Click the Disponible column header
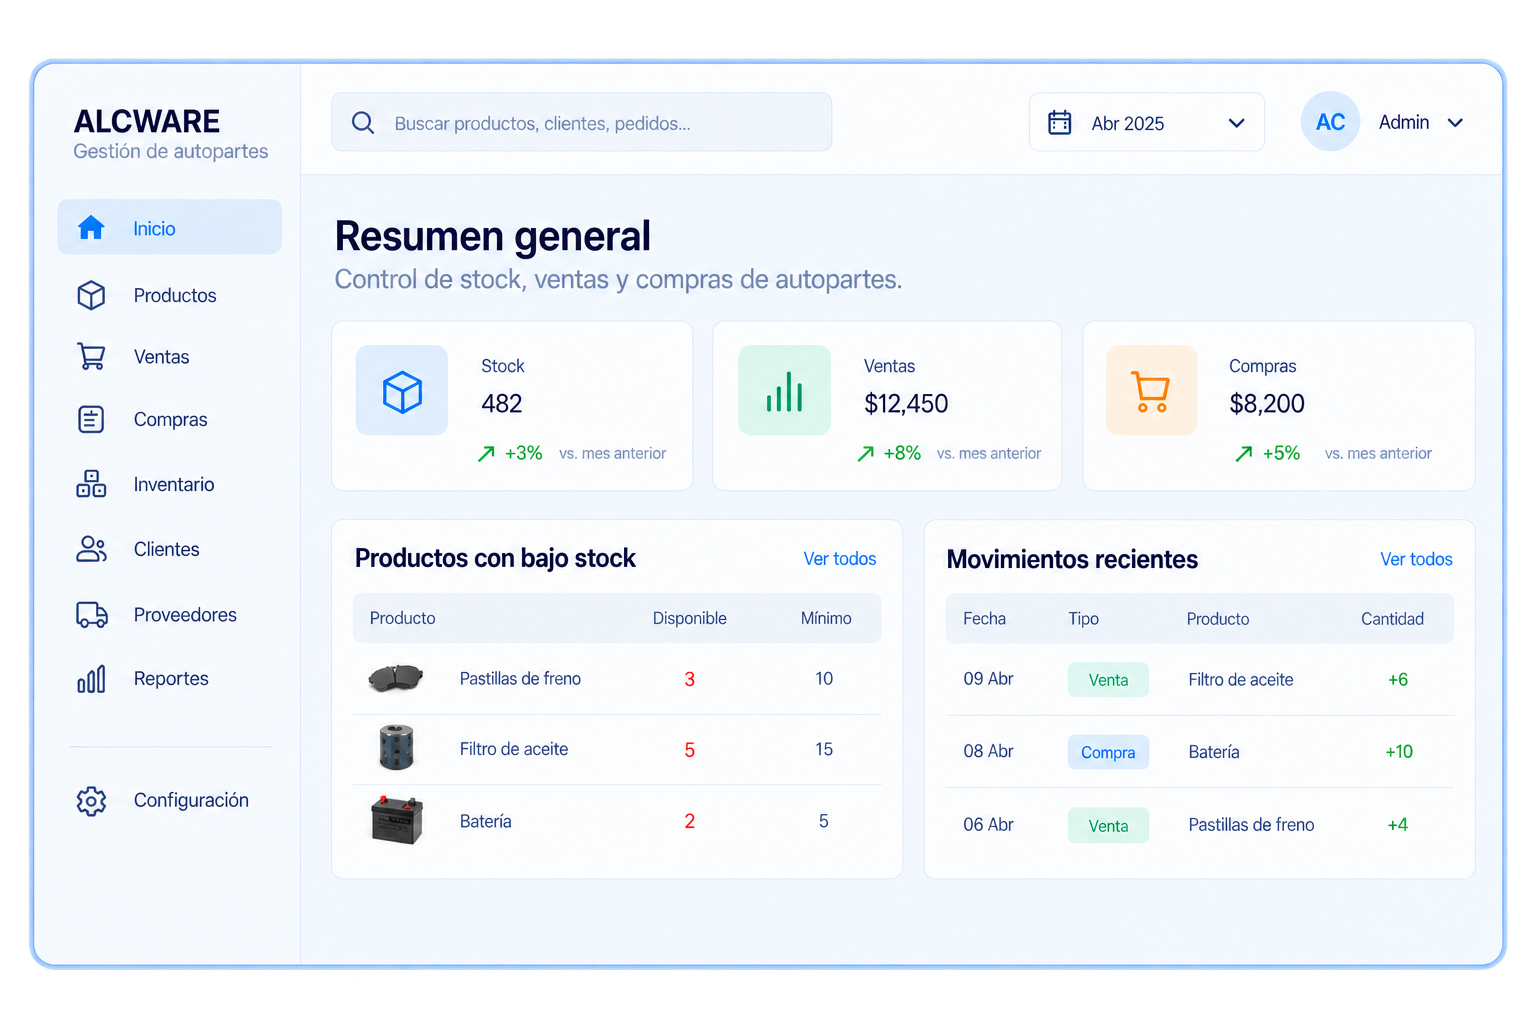This screenshot has width=1536, height=1024. [690, 618]
